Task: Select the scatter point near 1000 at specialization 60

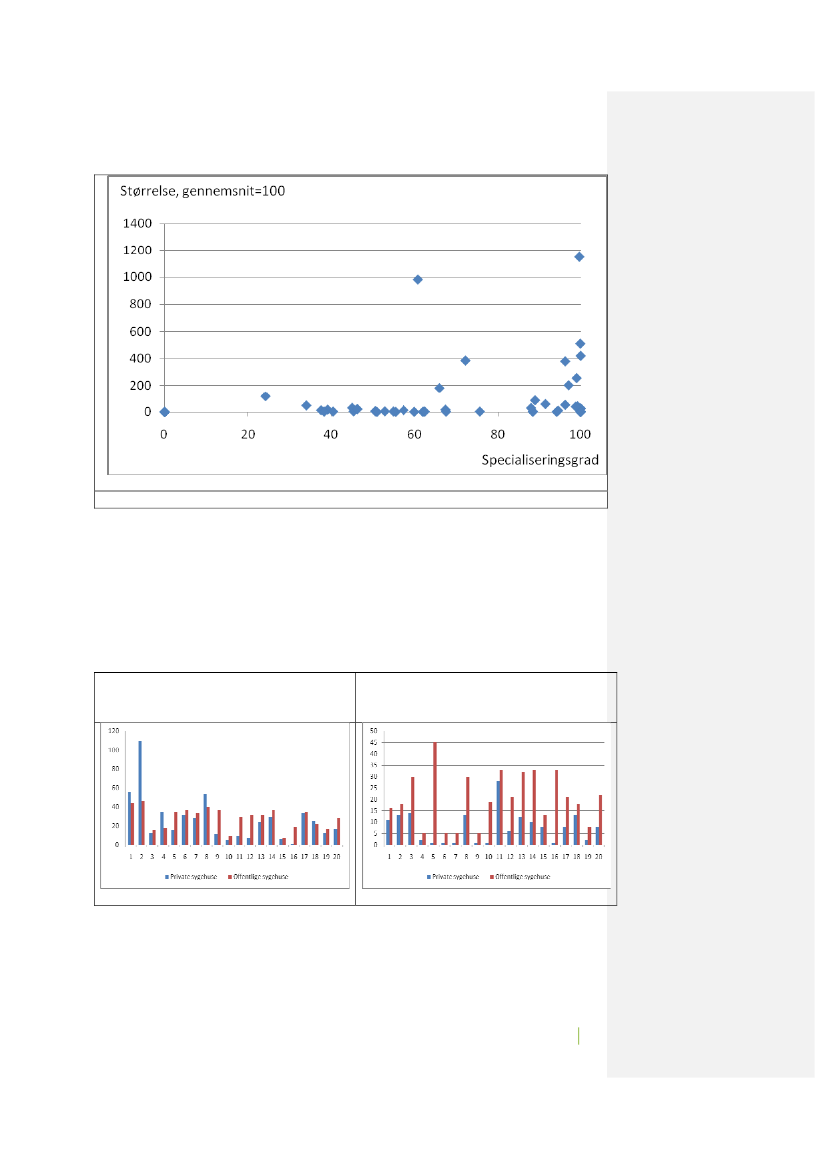Action: click(x=418, y=280)
